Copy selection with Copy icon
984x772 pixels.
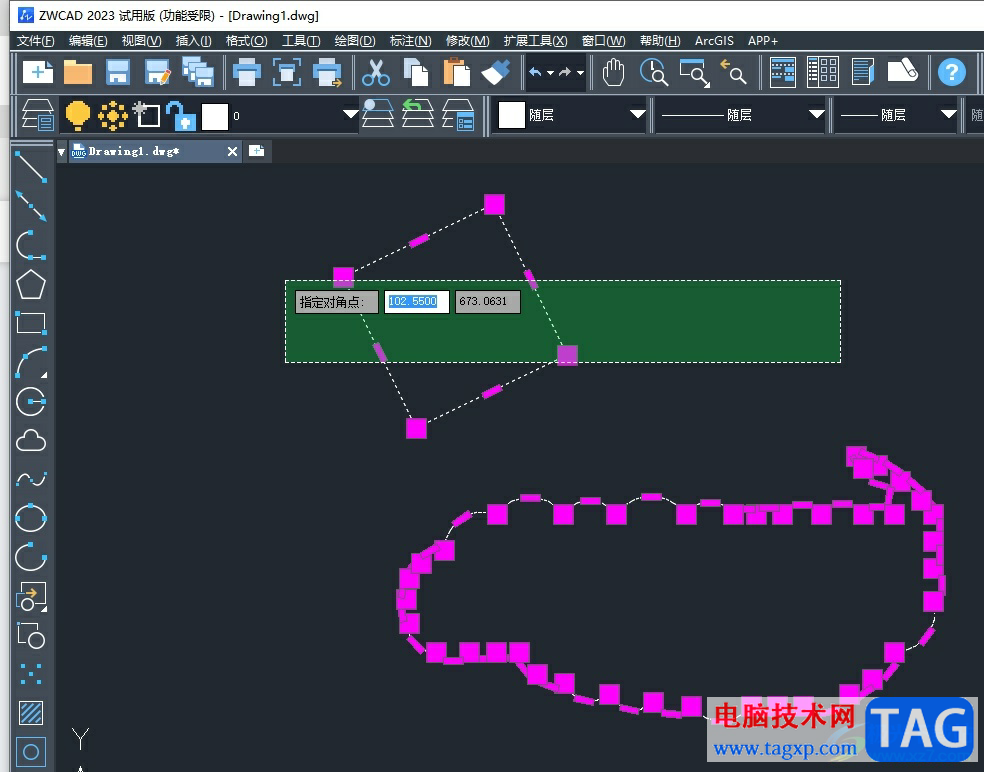tap(415, 72)
